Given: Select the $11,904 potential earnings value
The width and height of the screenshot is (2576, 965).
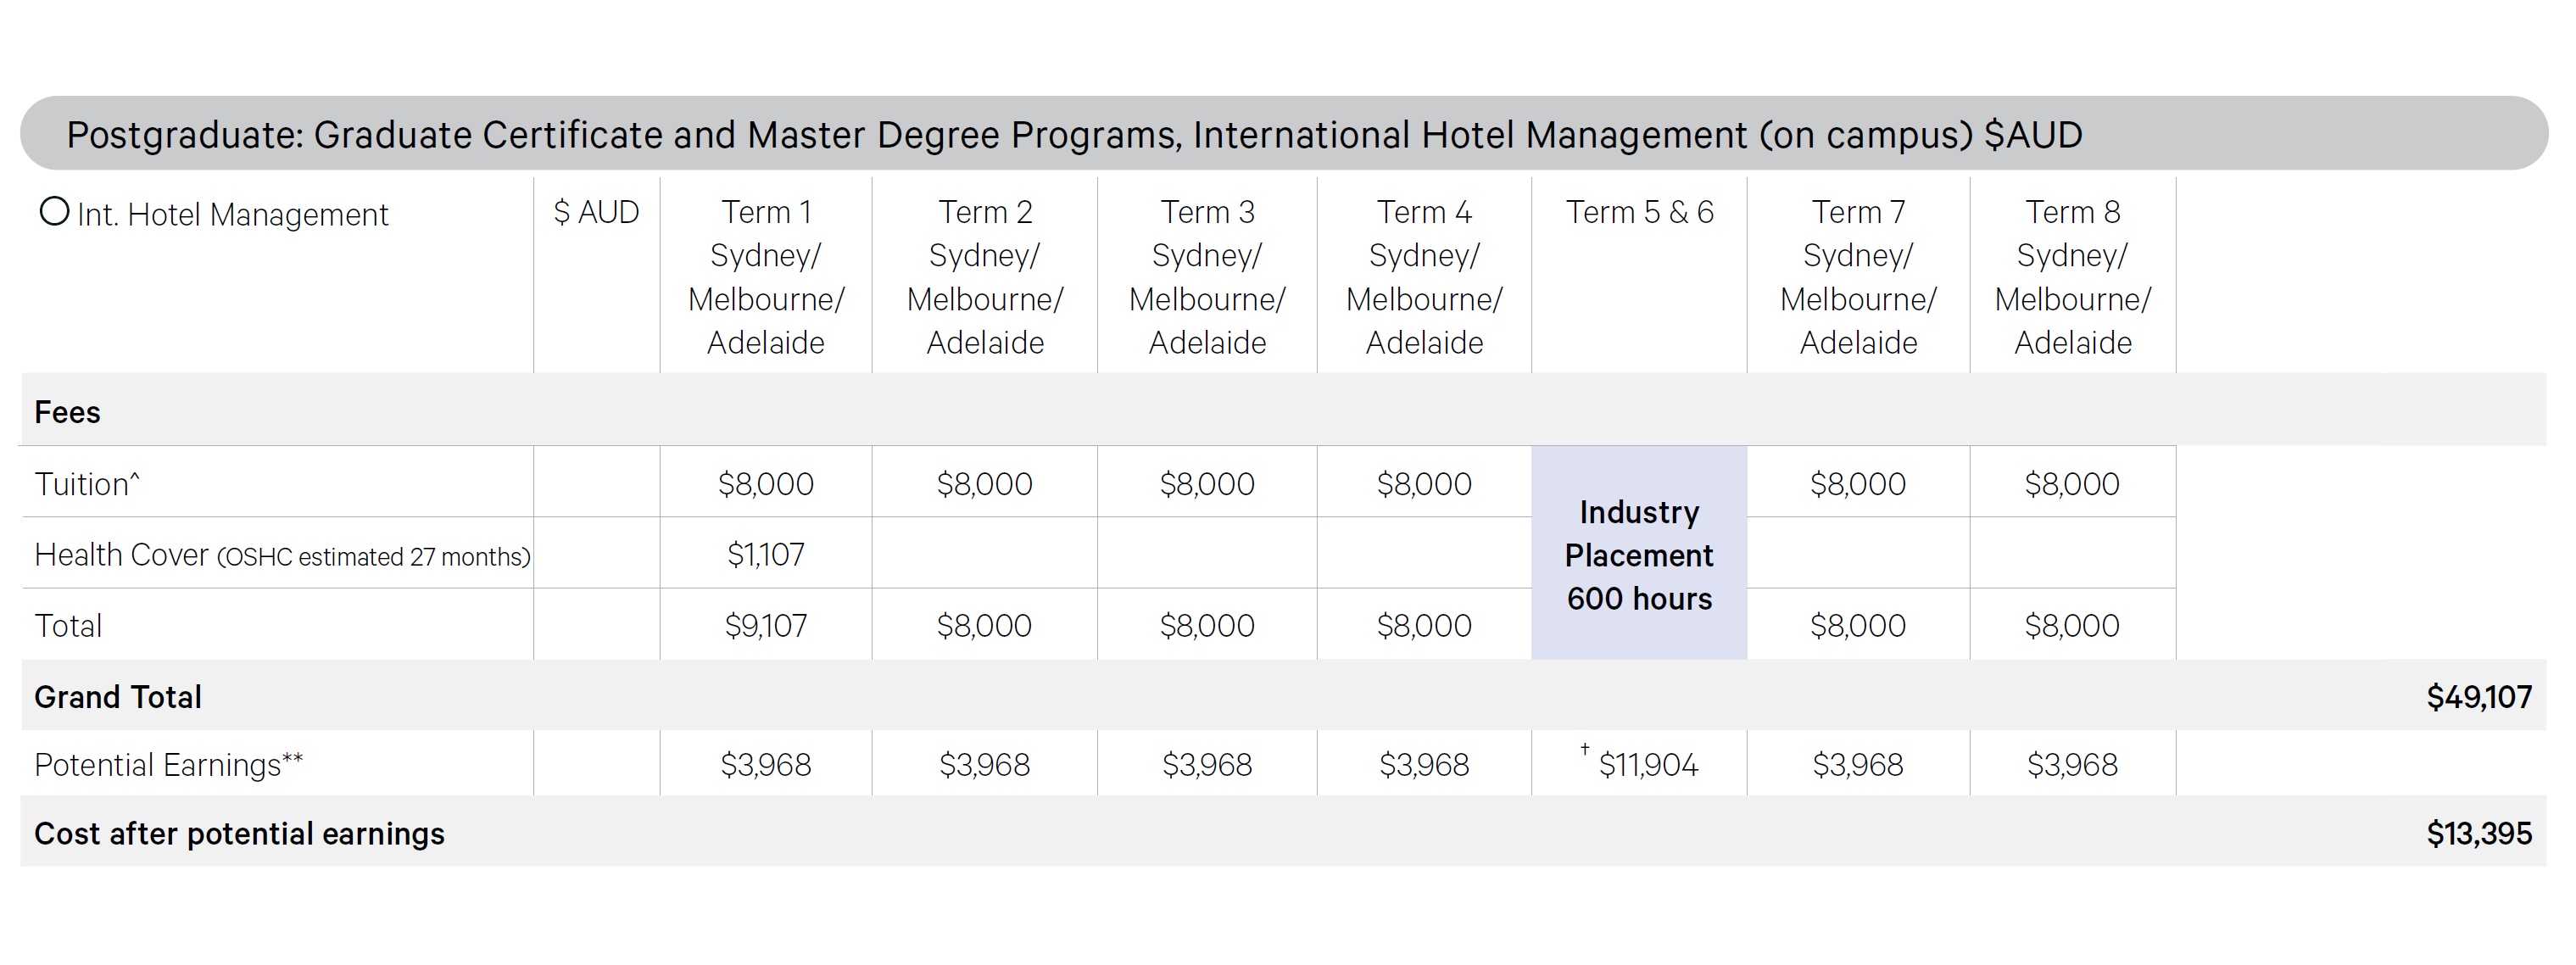Looking at the screenshot, I should pos(1647,765).
